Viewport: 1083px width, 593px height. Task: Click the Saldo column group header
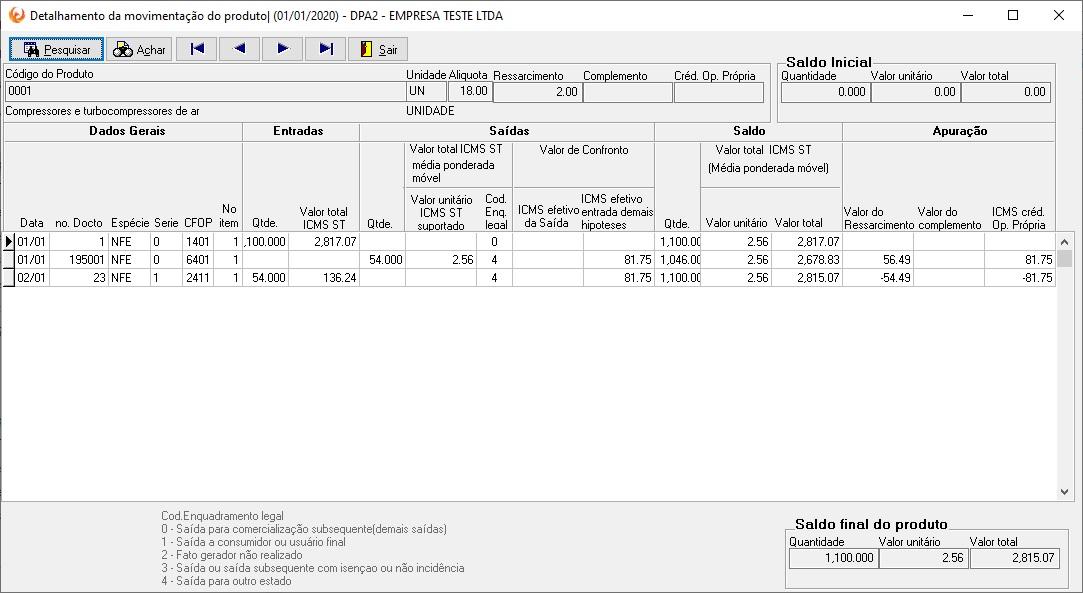pos(749,131)
